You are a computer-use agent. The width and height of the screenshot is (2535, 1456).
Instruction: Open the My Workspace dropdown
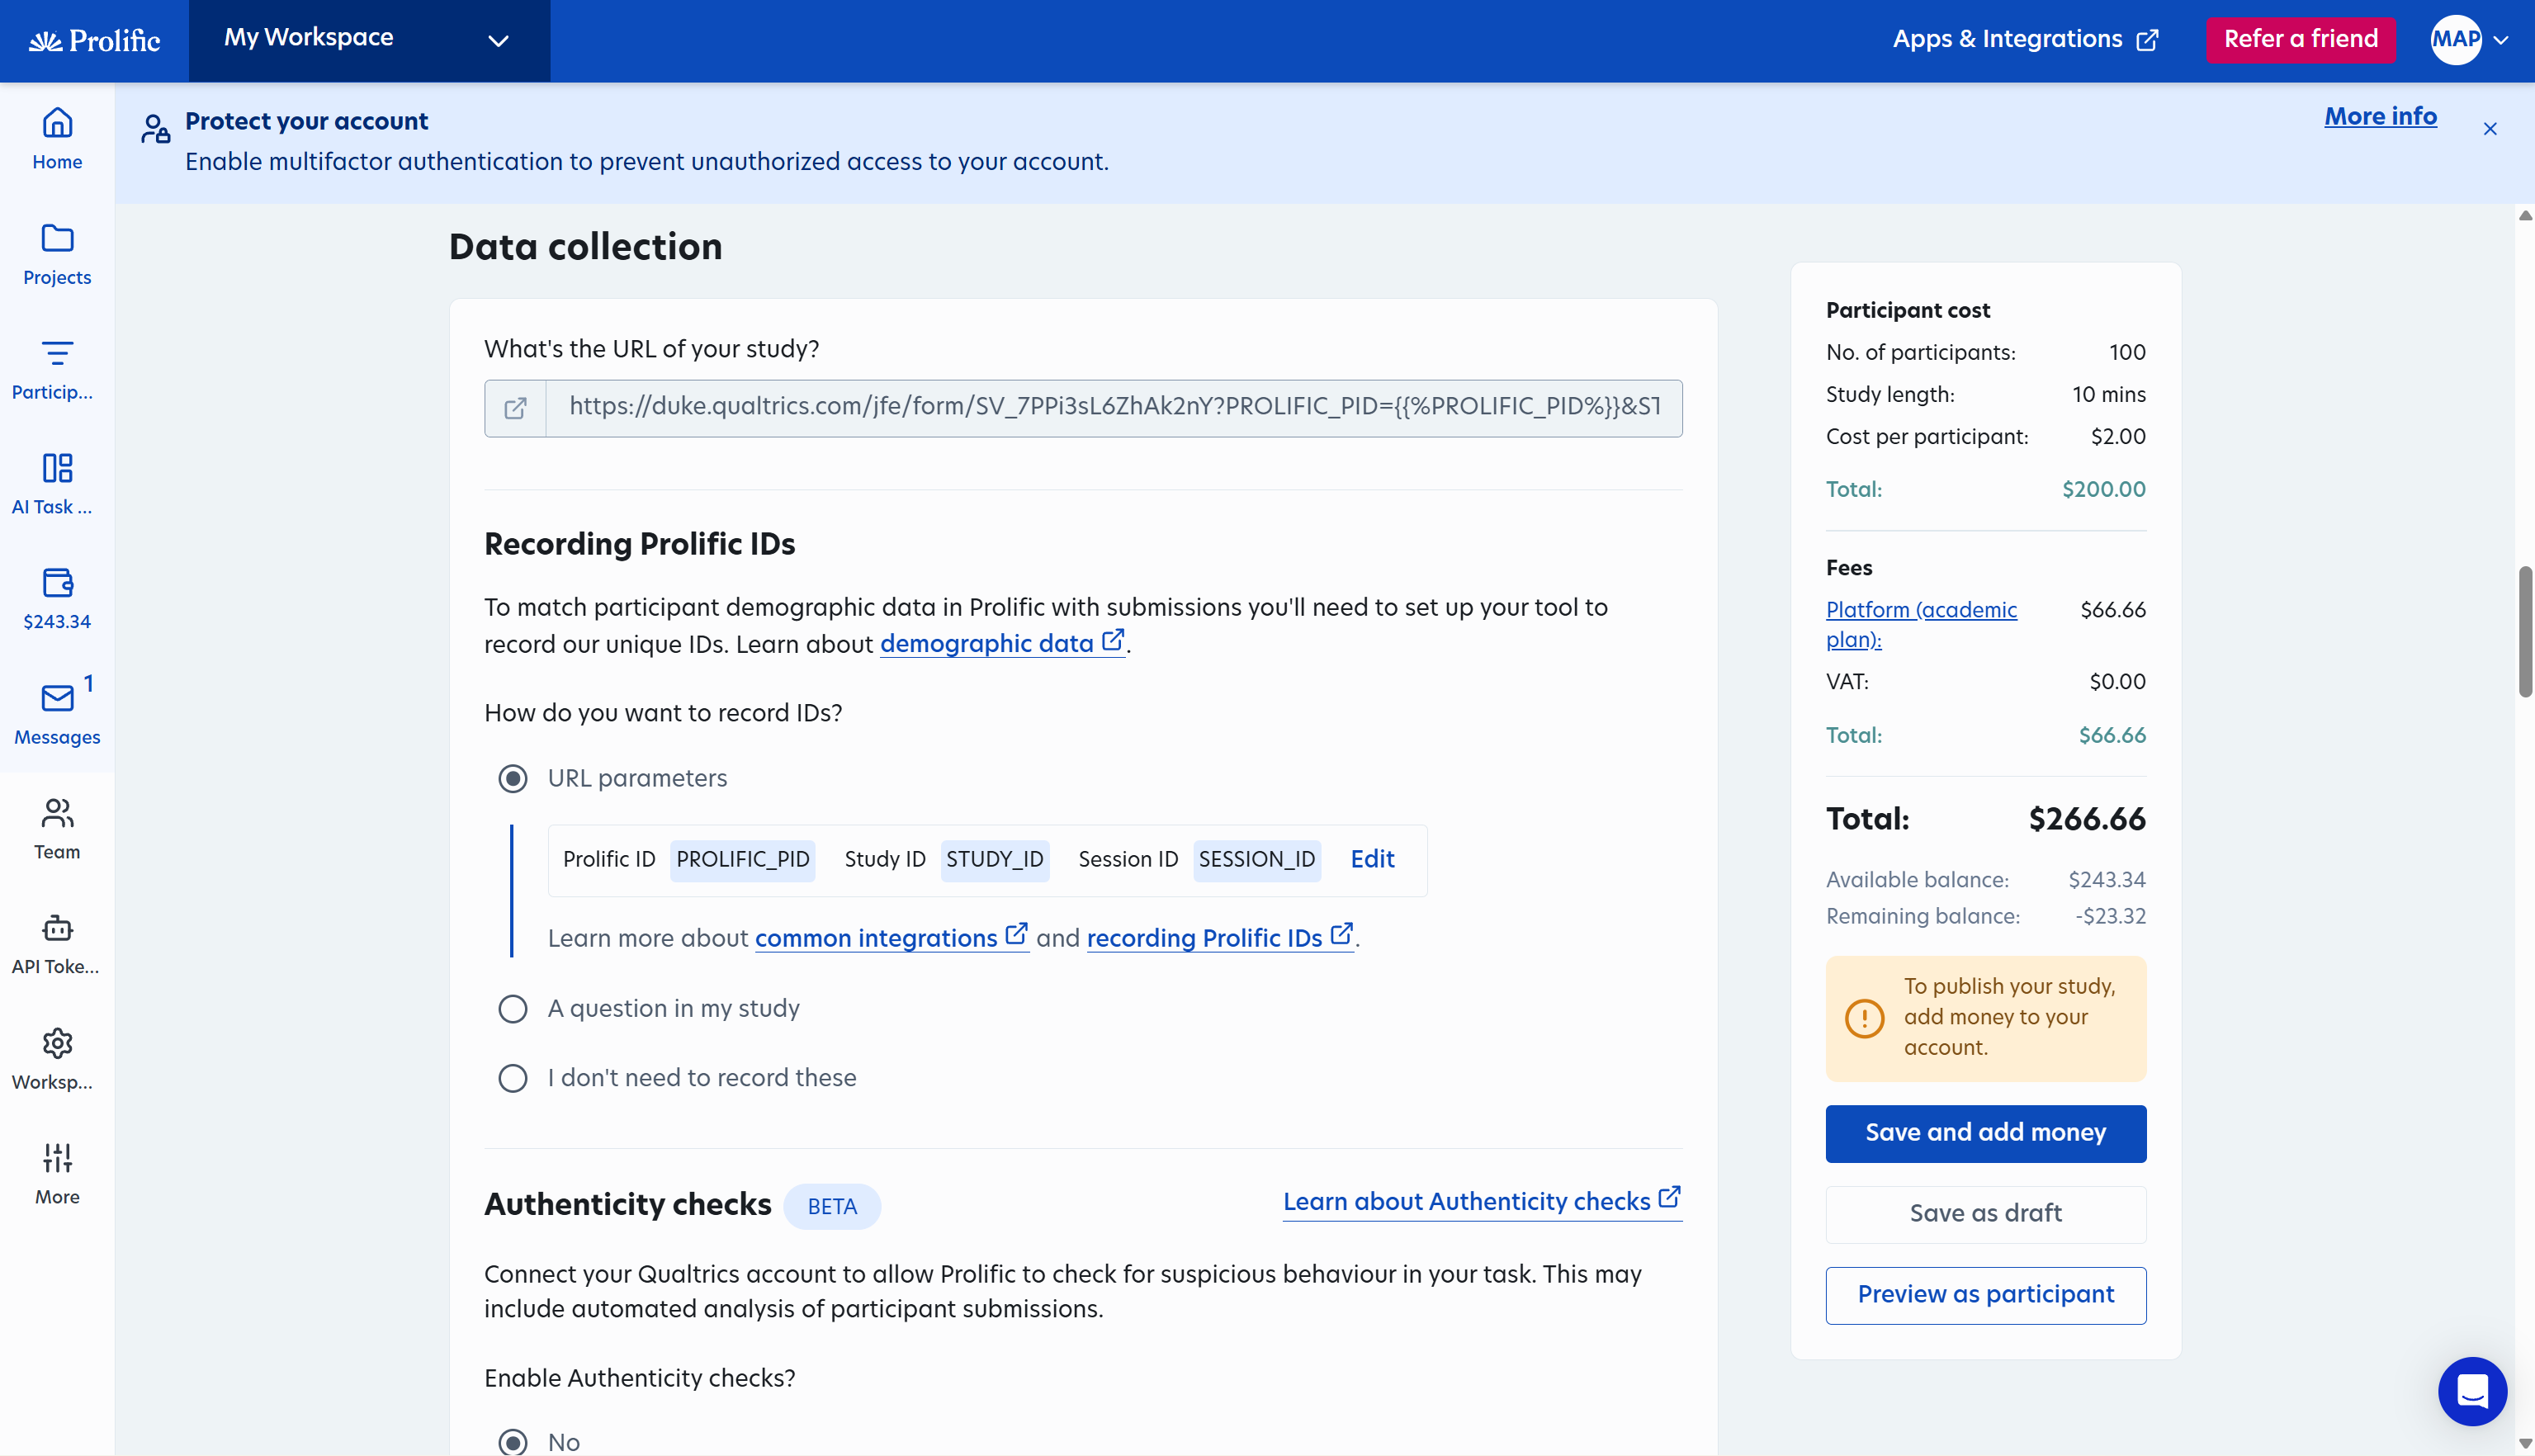tap(368, 40)
